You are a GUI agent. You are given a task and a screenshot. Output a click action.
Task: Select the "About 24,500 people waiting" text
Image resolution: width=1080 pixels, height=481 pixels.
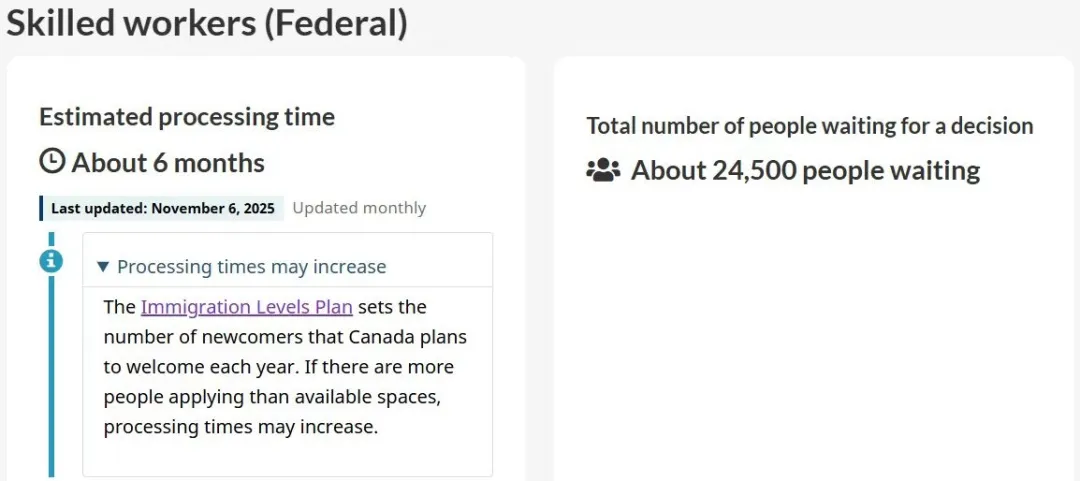tap(805, 171)
